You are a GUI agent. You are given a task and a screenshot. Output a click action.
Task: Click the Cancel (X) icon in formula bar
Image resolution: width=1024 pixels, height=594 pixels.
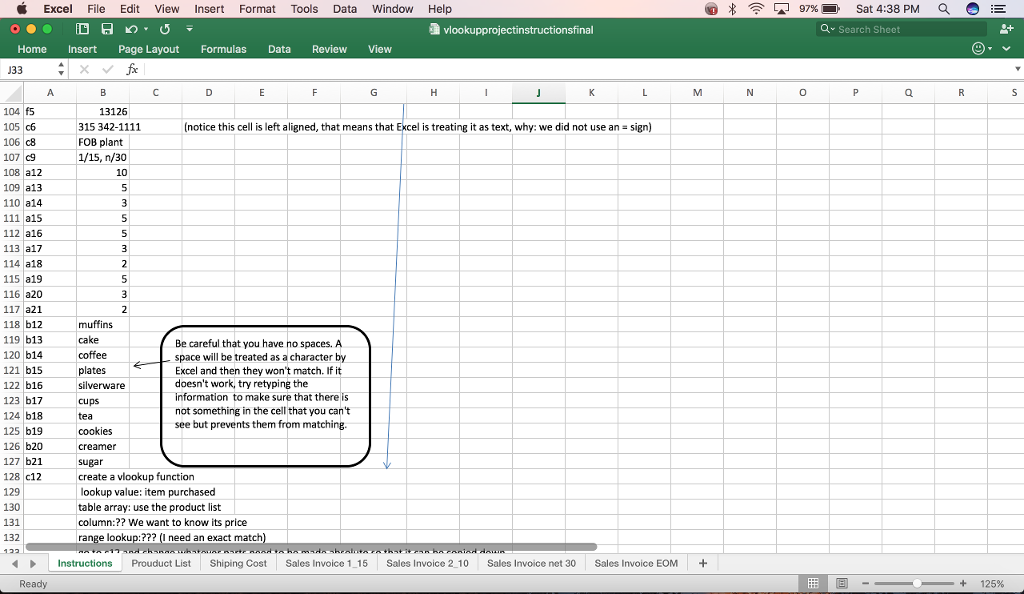[x=84, y=69]
